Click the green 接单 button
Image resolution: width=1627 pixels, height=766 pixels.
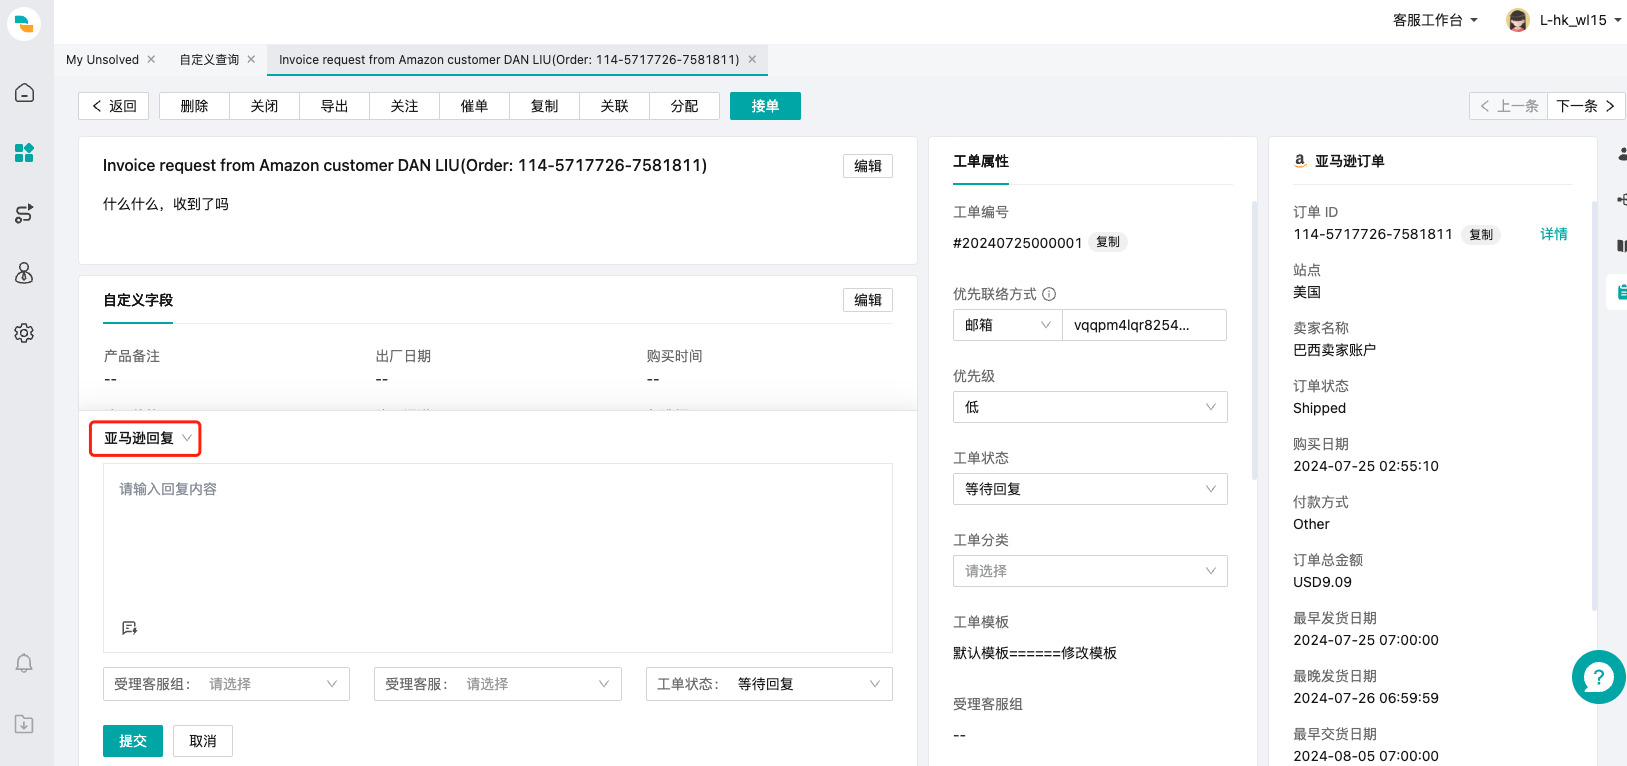[765, 106]
